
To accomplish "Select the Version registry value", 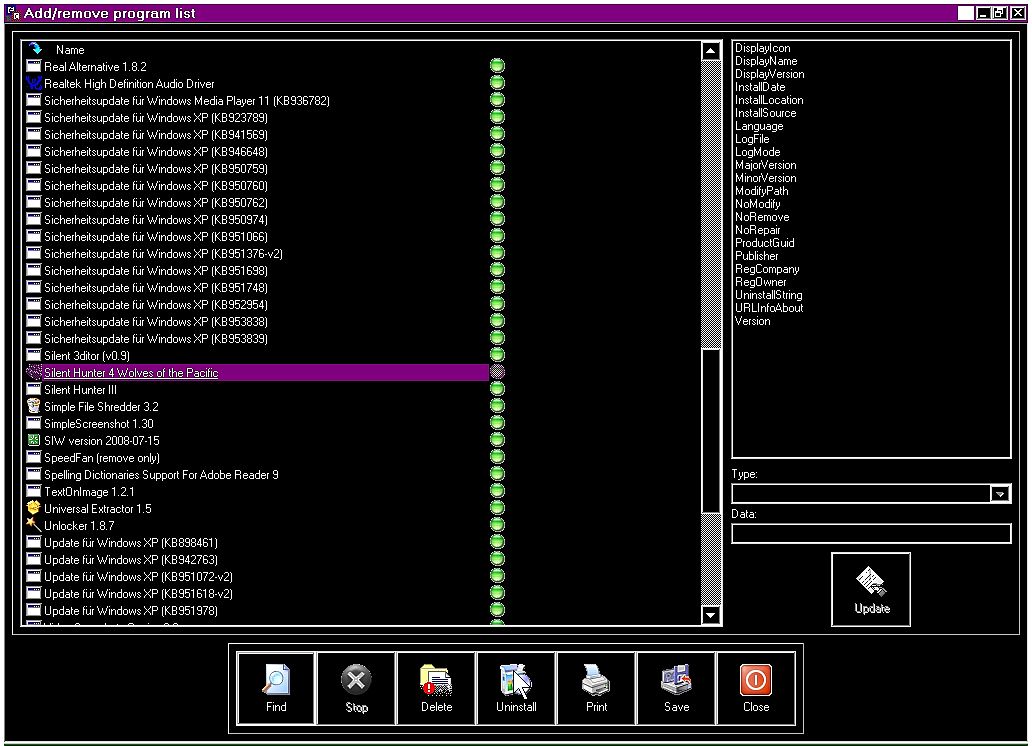I will (x=752, y=321).
